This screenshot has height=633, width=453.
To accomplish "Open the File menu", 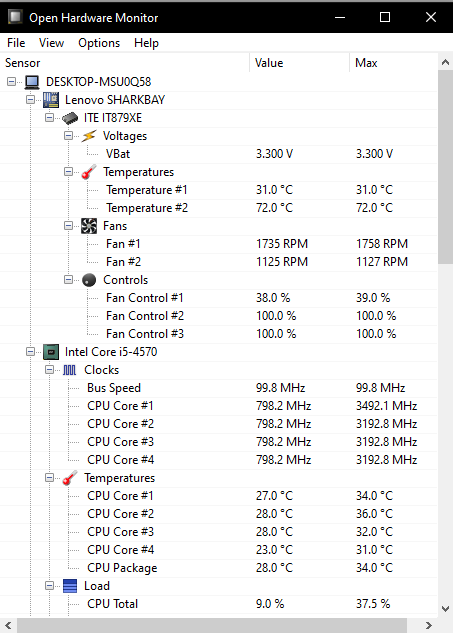I will click(16, 43).
